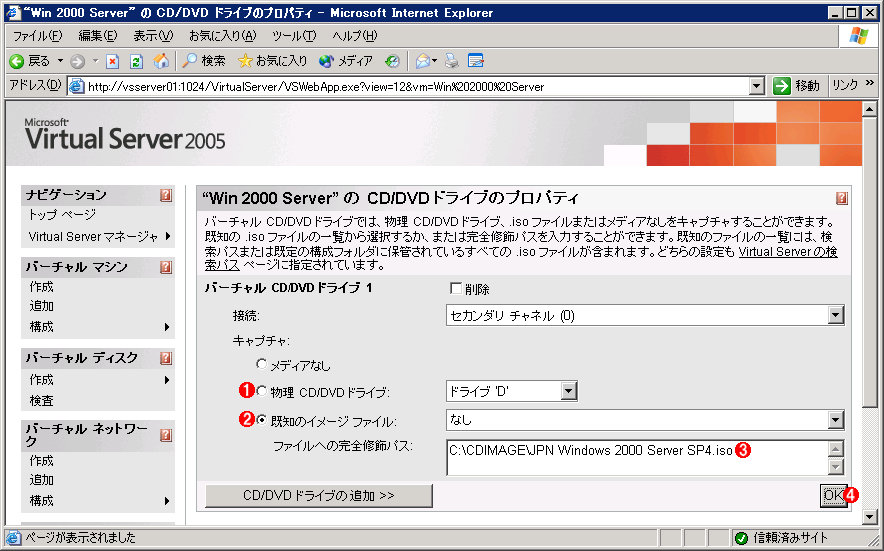Expand the Virtual Server マネージャ submenu arrow
884x551 pixels.
point(168,236)
